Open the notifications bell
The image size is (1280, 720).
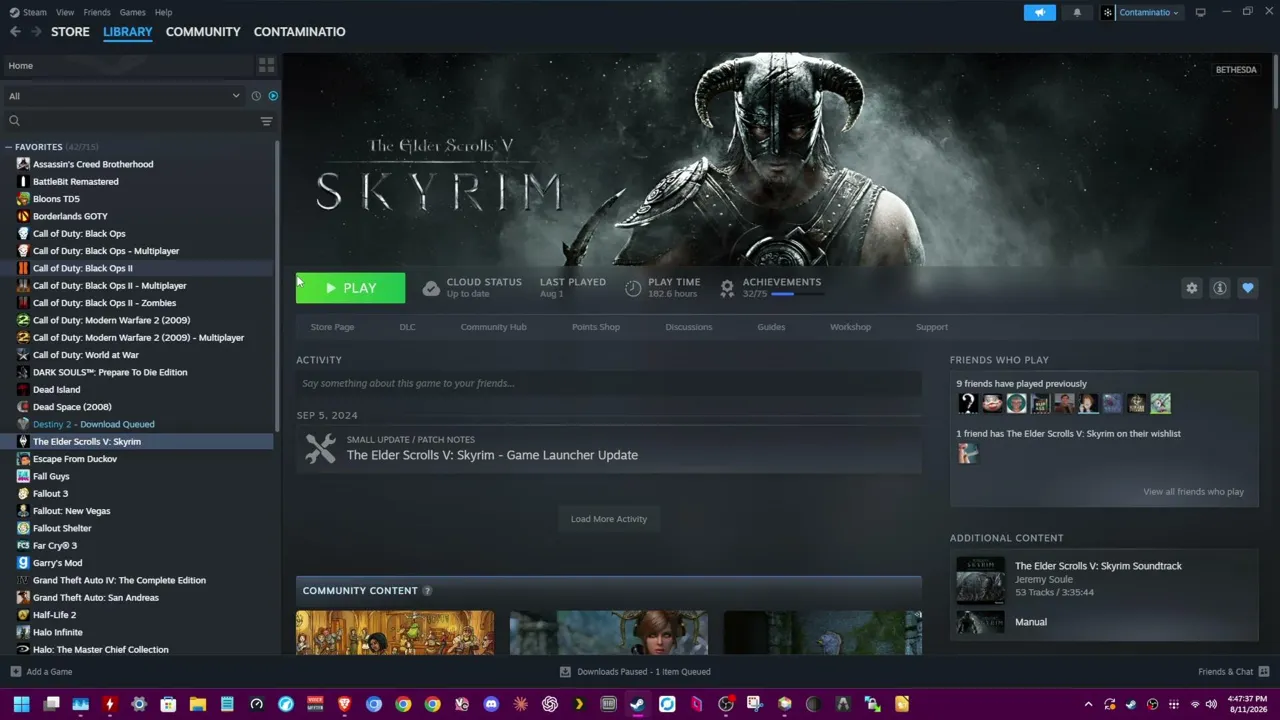coord(1077,12)
